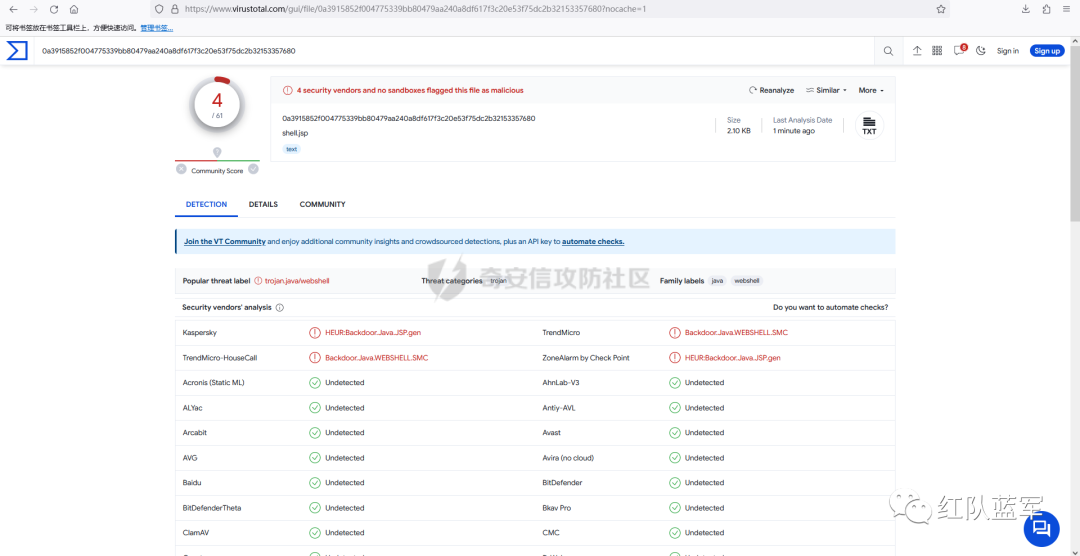The image size is (1080, 556).
Task: Click alert icon next to TrendMicro result
Action: (x=674, y=333)
